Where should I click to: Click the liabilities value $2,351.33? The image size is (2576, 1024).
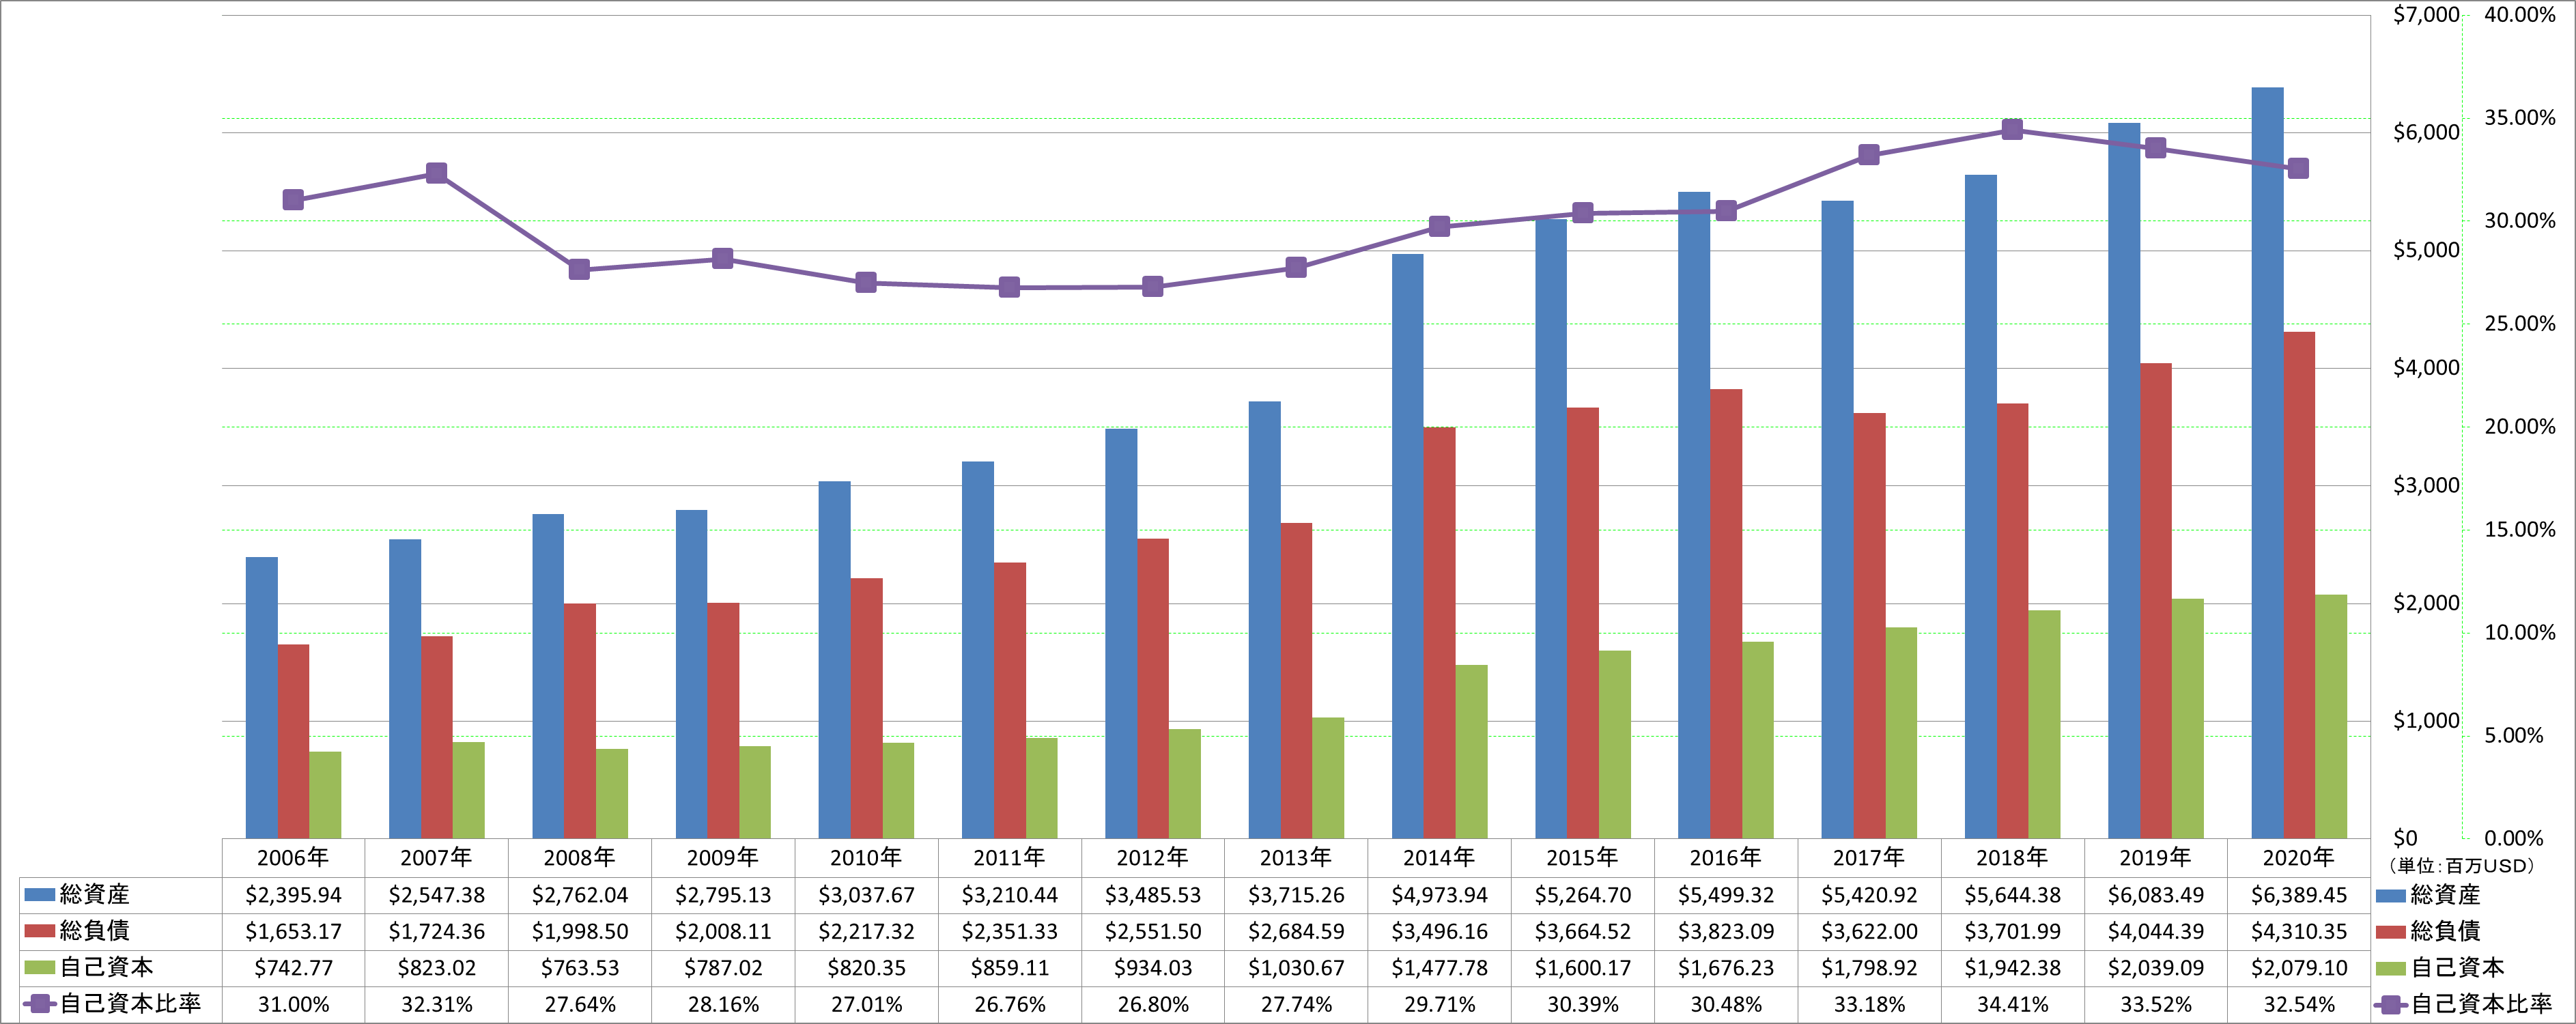click(x=1010, y=932)
